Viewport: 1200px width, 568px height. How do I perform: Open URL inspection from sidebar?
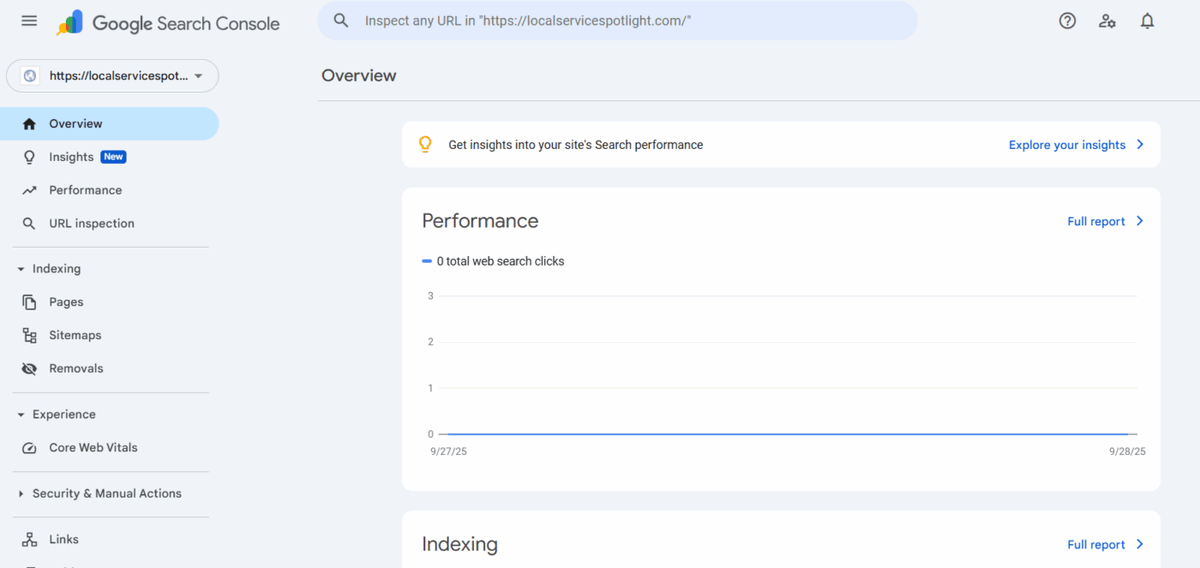pyautogui.click(x=91, y=224)
